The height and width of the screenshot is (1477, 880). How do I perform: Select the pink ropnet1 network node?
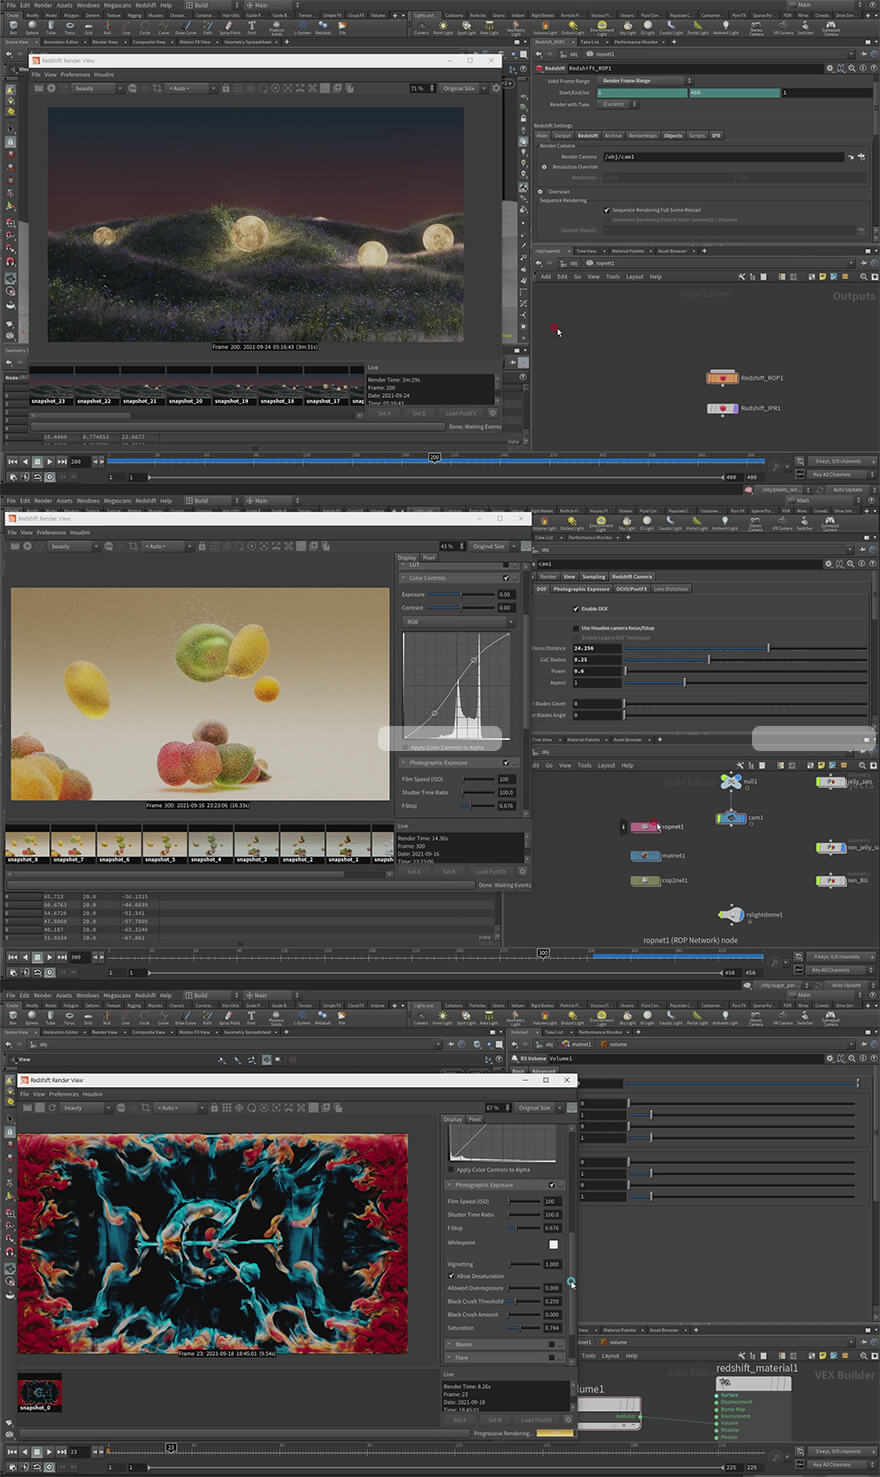[645, 827]
